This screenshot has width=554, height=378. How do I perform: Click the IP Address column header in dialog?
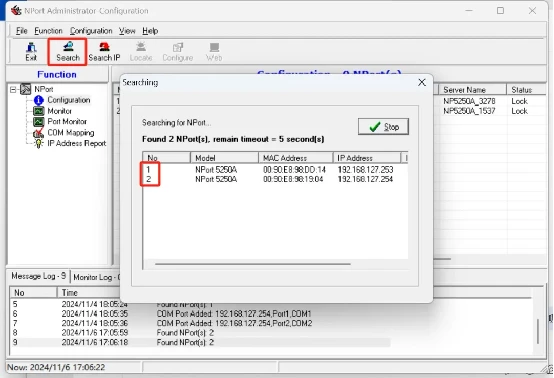point(367,158)
